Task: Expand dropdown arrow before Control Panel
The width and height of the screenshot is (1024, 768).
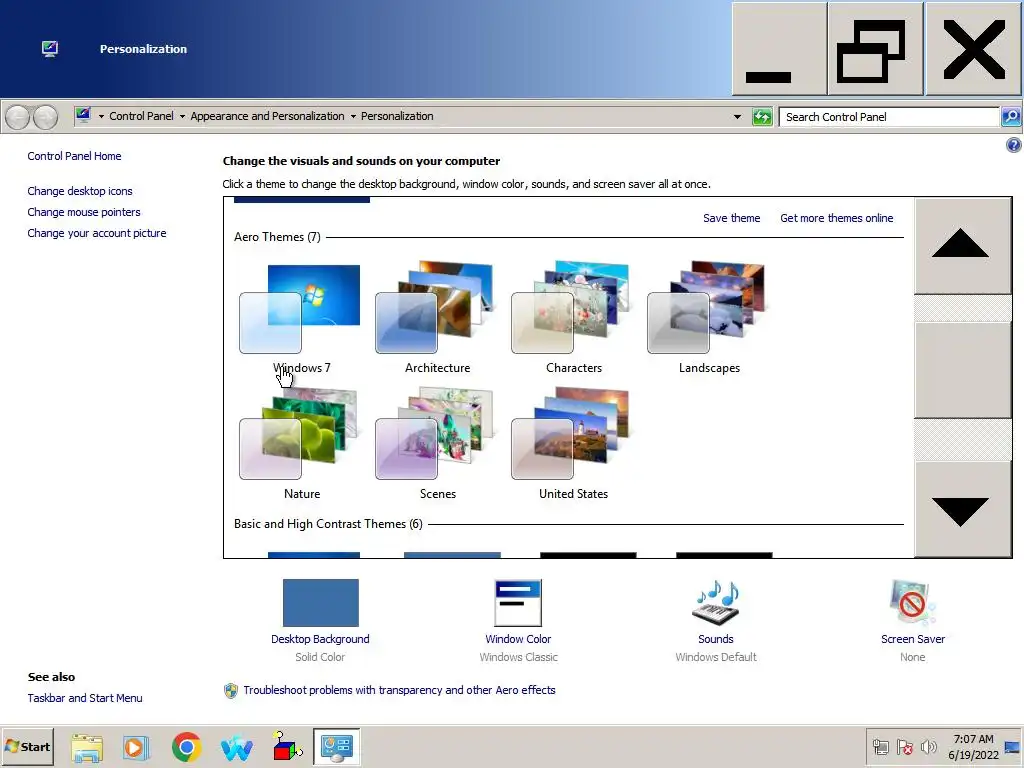Action: [101, 117]
